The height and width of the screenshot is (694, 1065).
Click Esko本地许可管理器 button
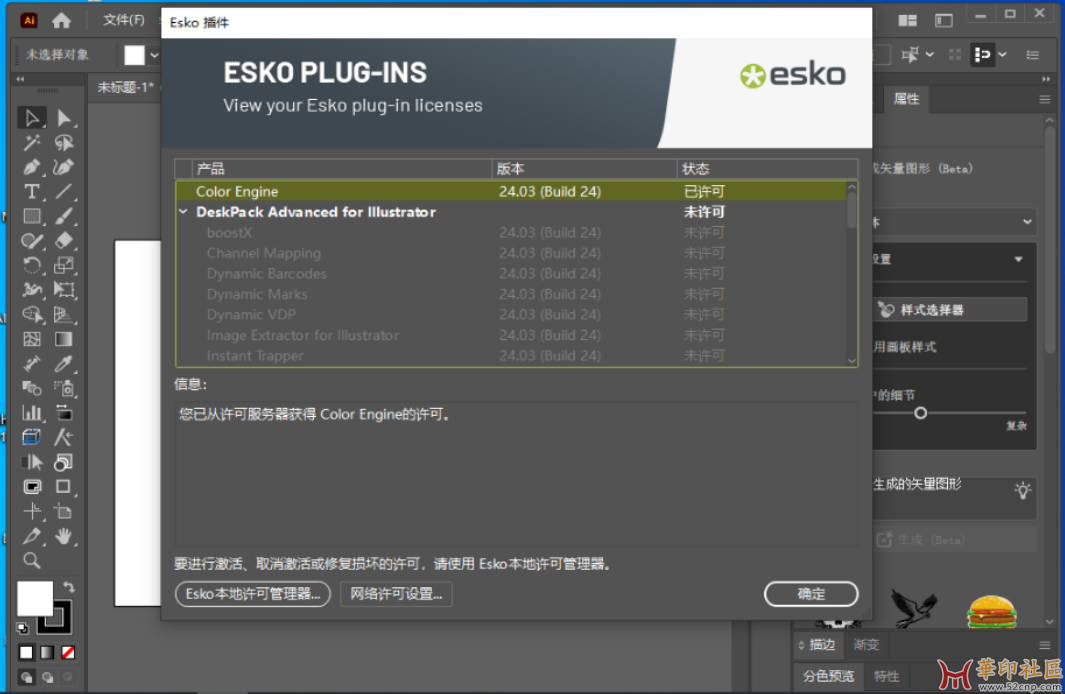point(253,593)
